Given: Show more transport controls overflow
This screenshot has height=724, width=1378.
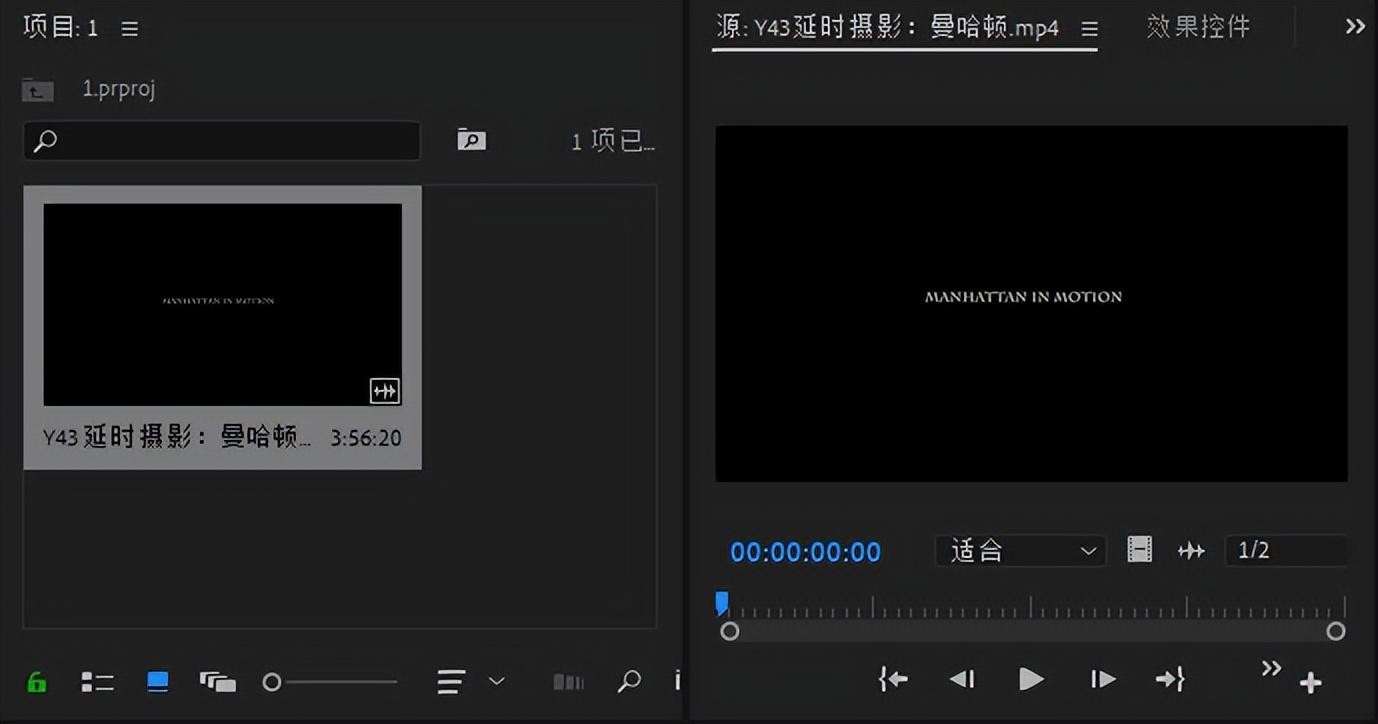Looking at the screenshot, I should tap(1271, 668).
